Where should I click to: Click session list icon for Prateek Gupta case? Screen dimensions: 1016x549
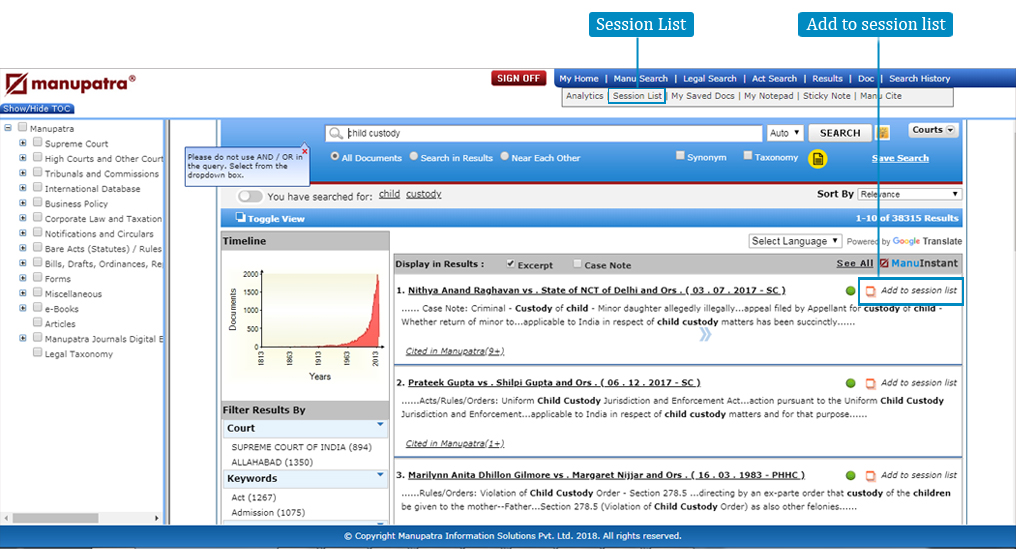(x=871, y=383)
